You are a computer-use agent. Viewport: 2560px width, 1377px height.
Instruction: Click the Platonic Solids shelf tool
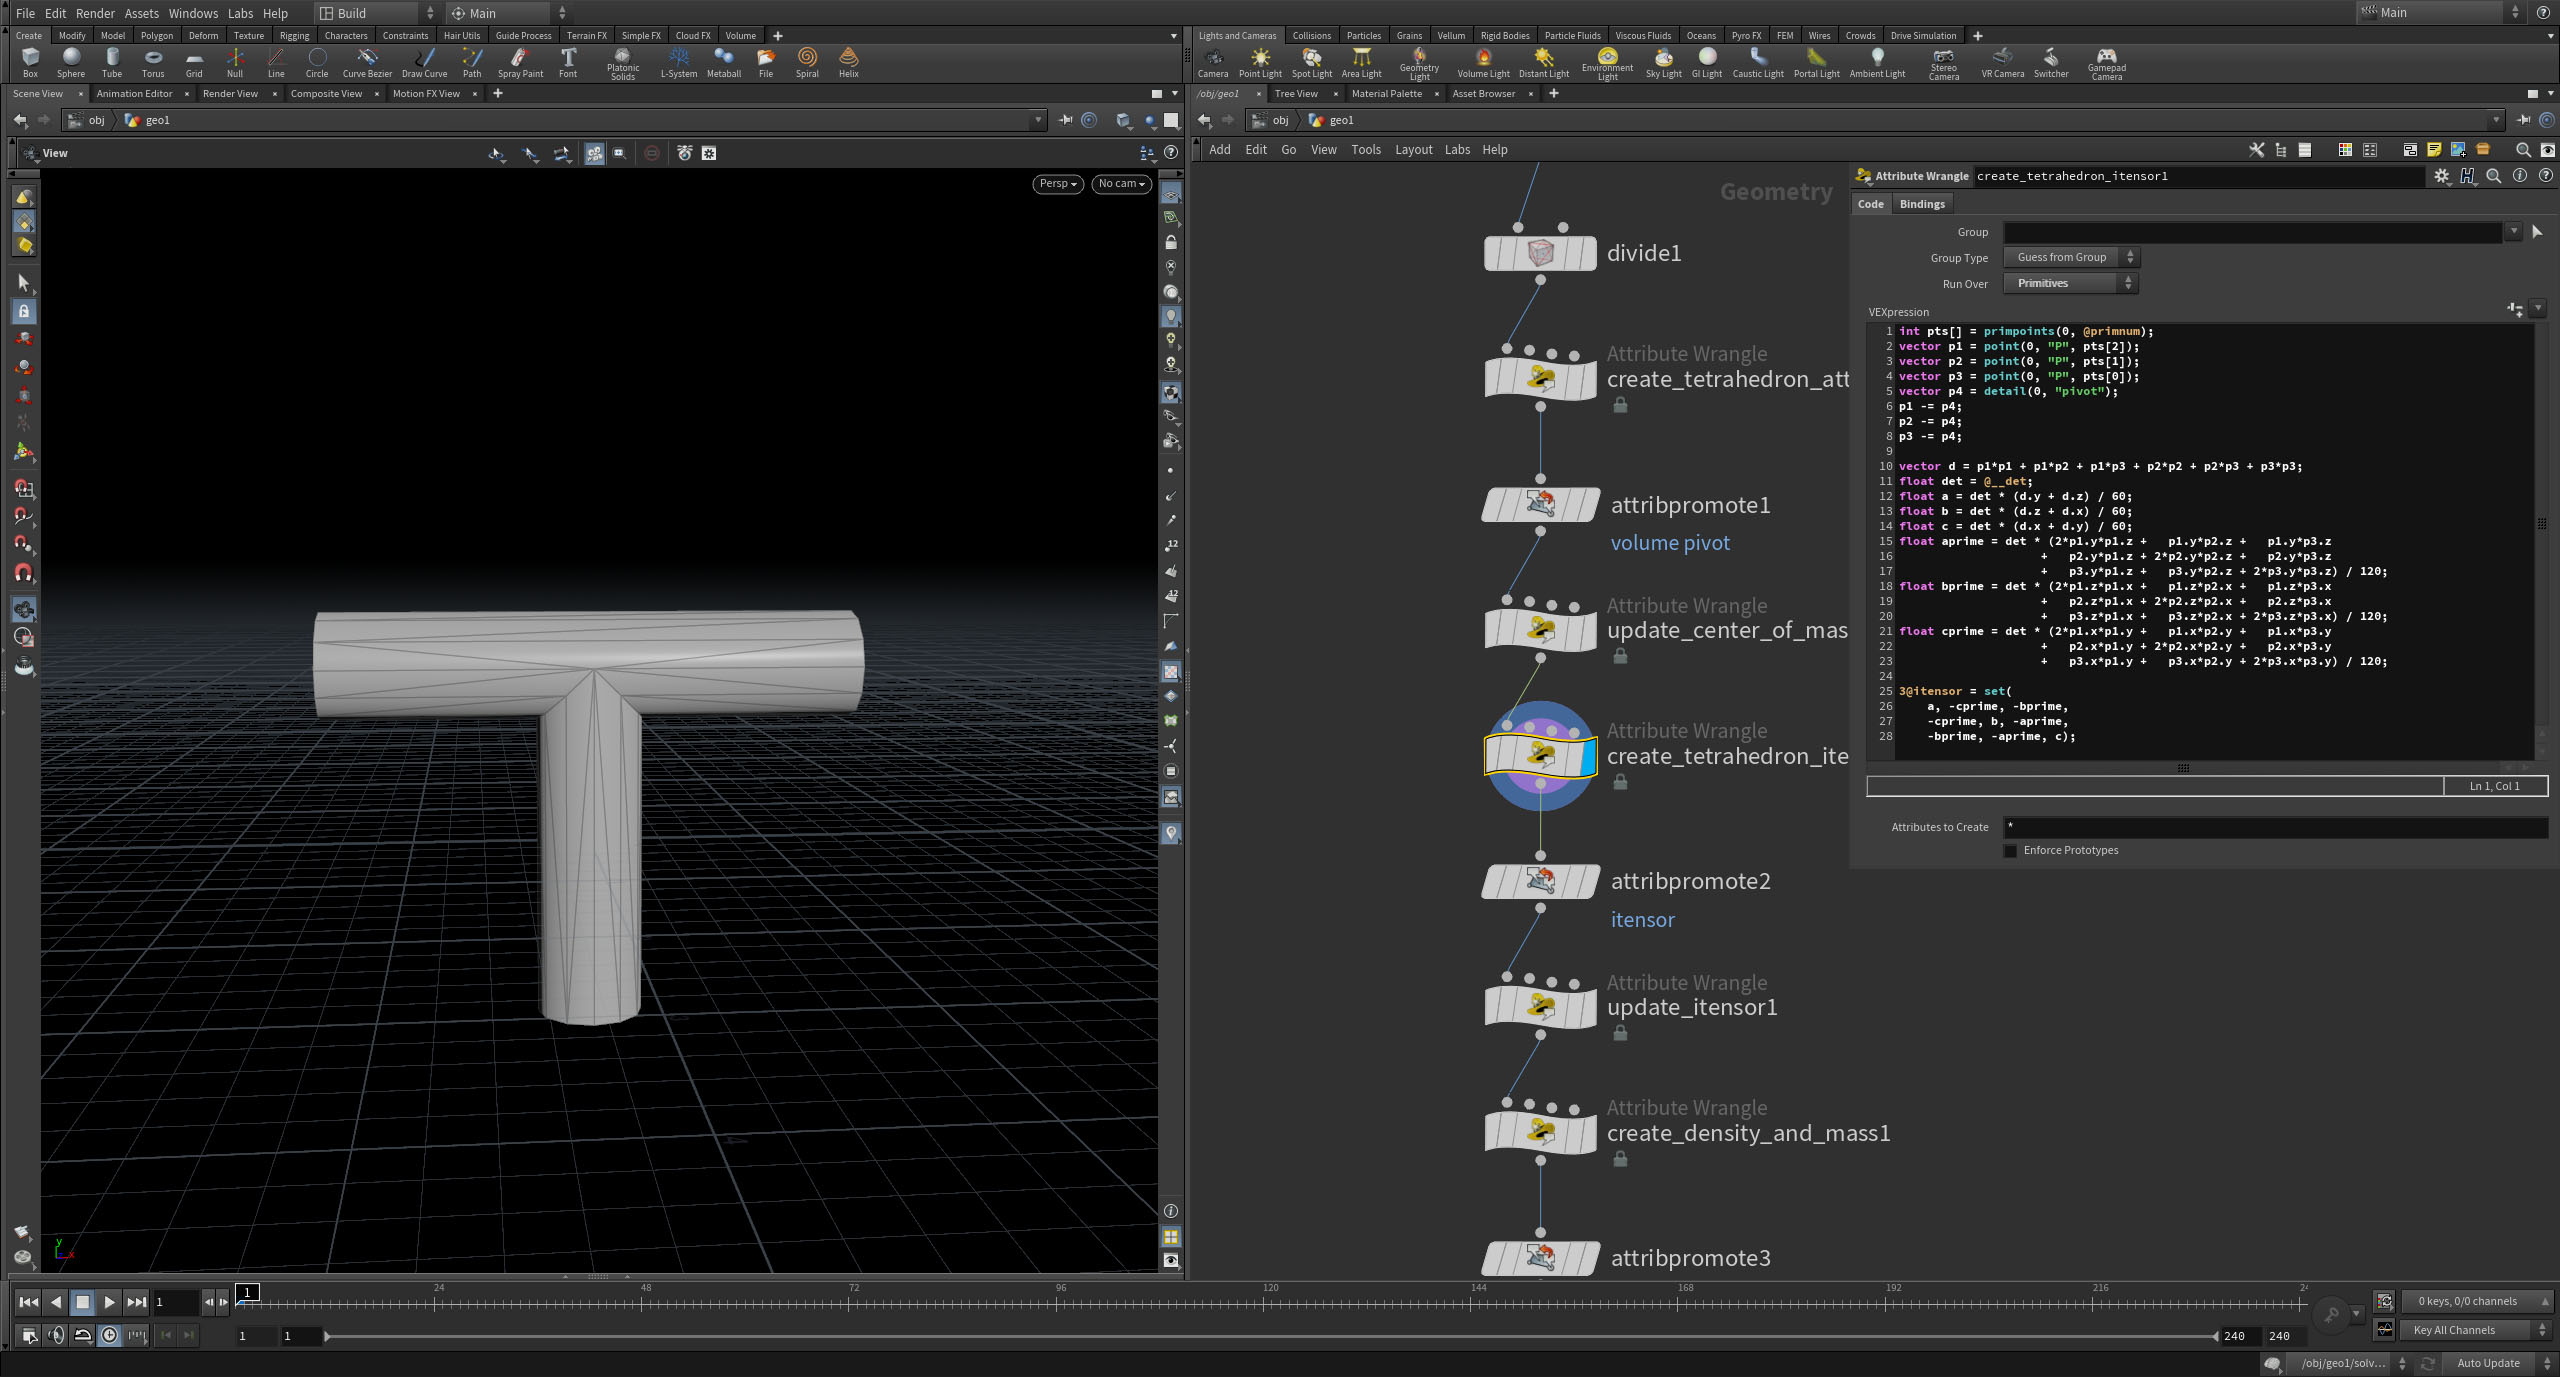coord(622,62)
